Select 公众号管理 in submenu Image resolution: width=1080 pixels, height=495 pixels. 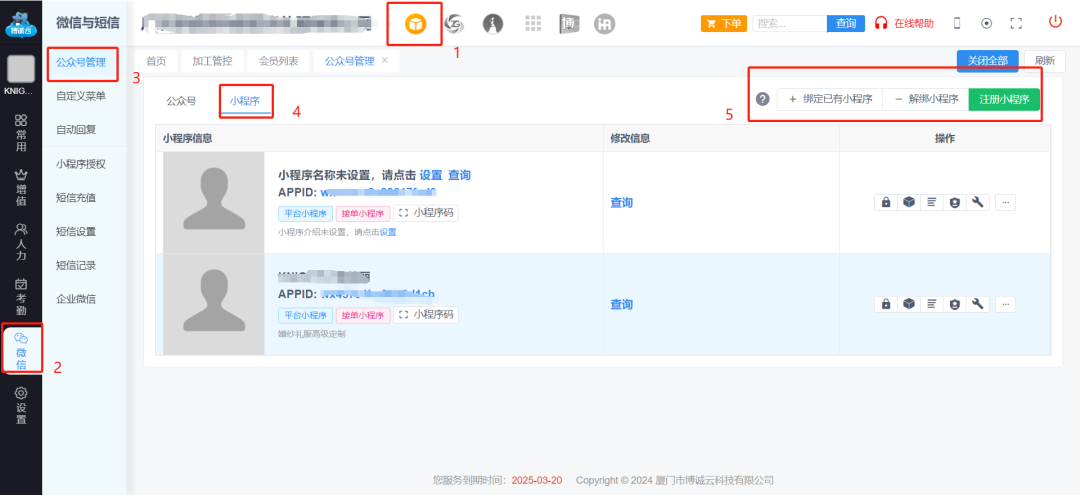pos(81,63)
